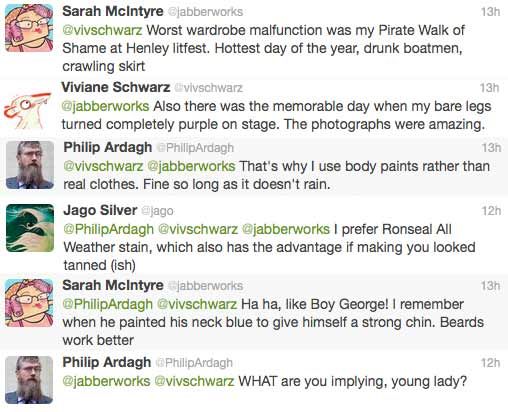The width and height of the screenshot is (508, 412).
Task: Click @PhilipArdagh mention in Boy George tweet
Action: click(107, 304)
